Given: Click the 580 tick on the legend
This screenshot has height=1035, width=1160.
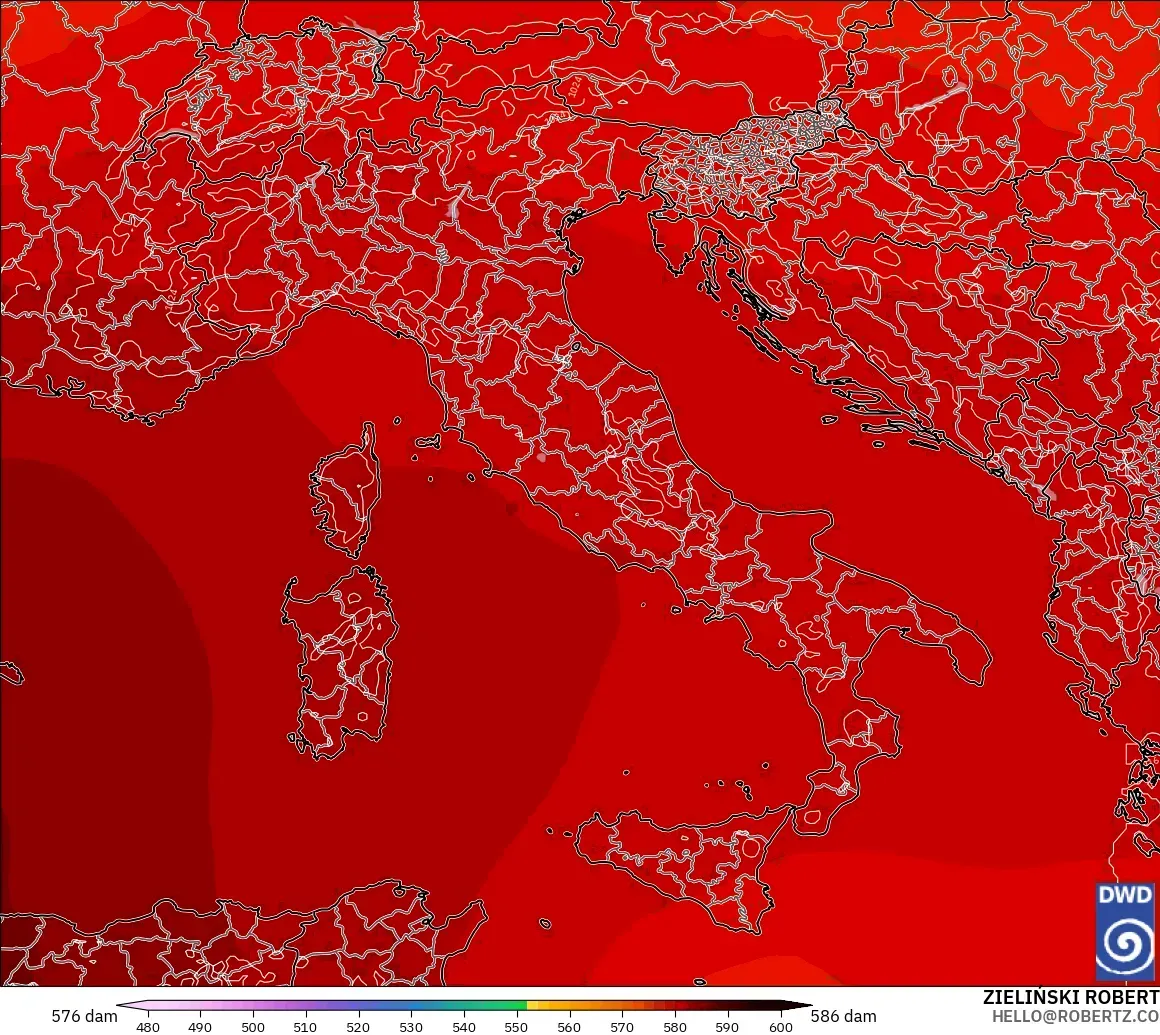Looking at the screenshot, I should click(675, 1027).
